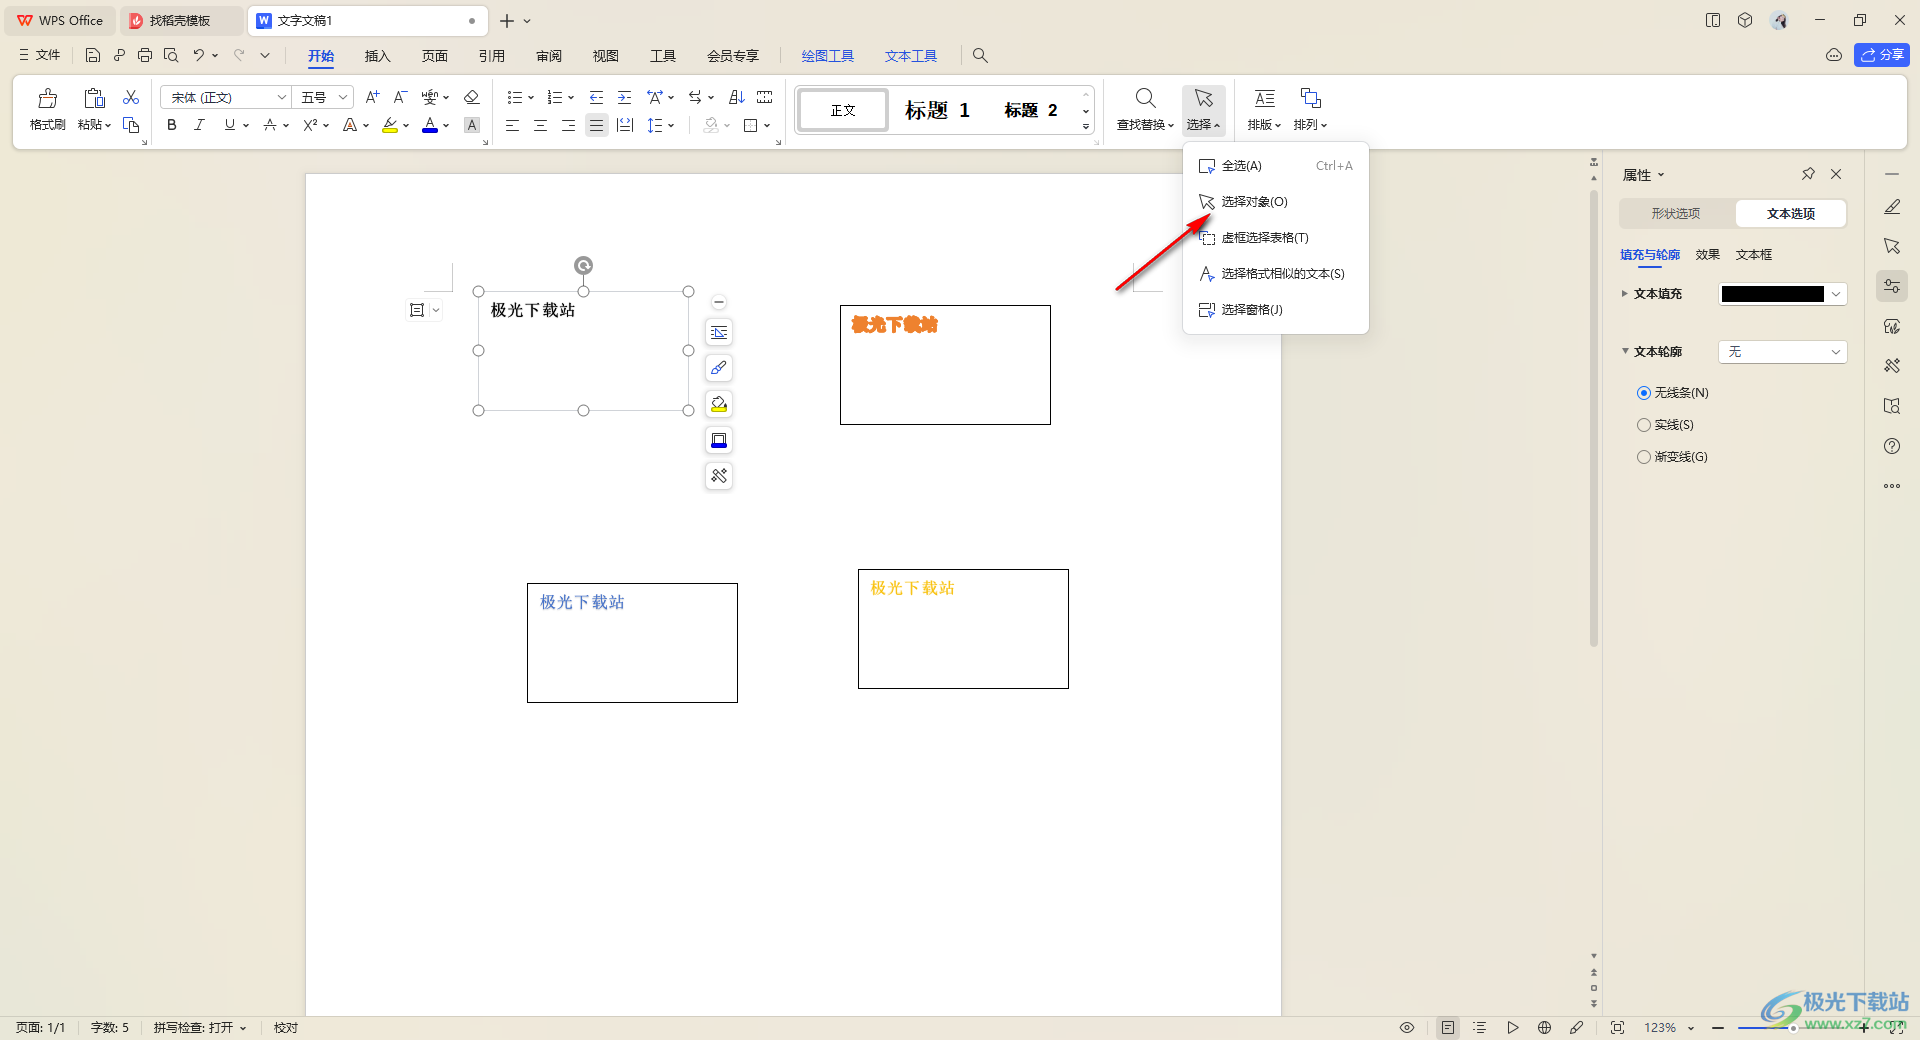Select the Gradient line (渐变线) radio button

click(1644, 457)
